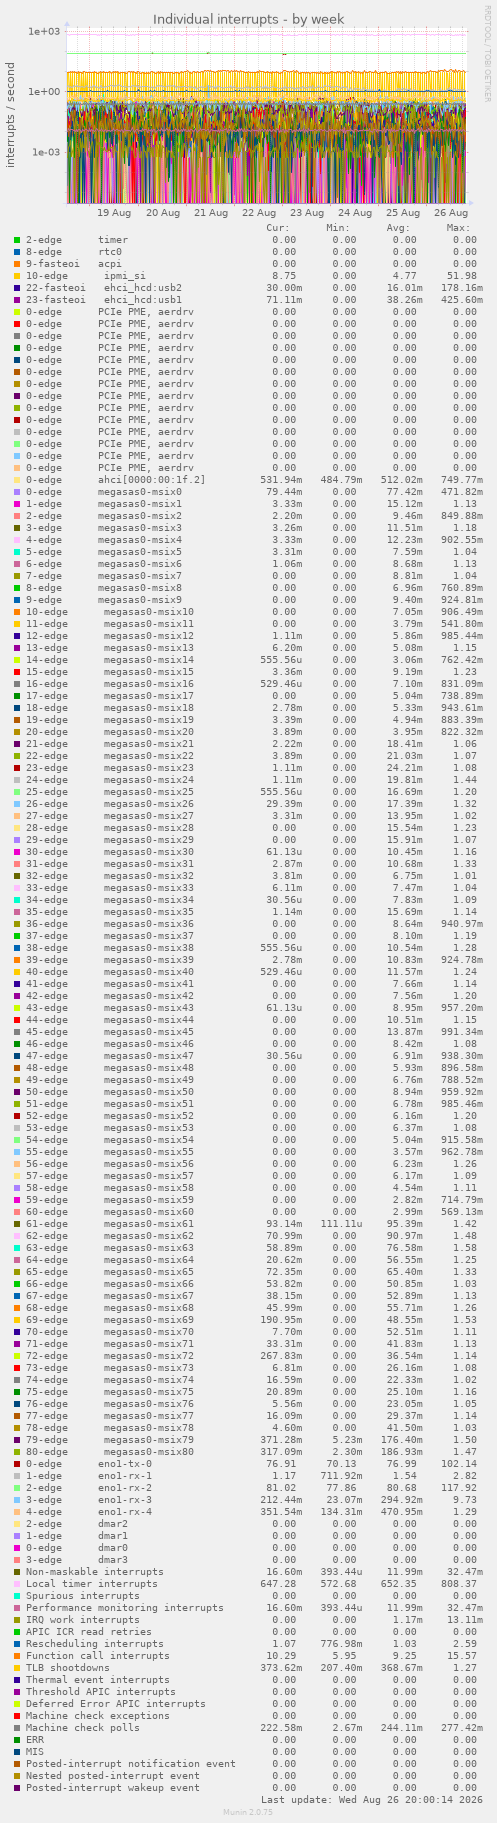Image resolution: width=497 pixels, height=1823 pixels.
Task: Click the color swatch next to timer
Action: 17,240
